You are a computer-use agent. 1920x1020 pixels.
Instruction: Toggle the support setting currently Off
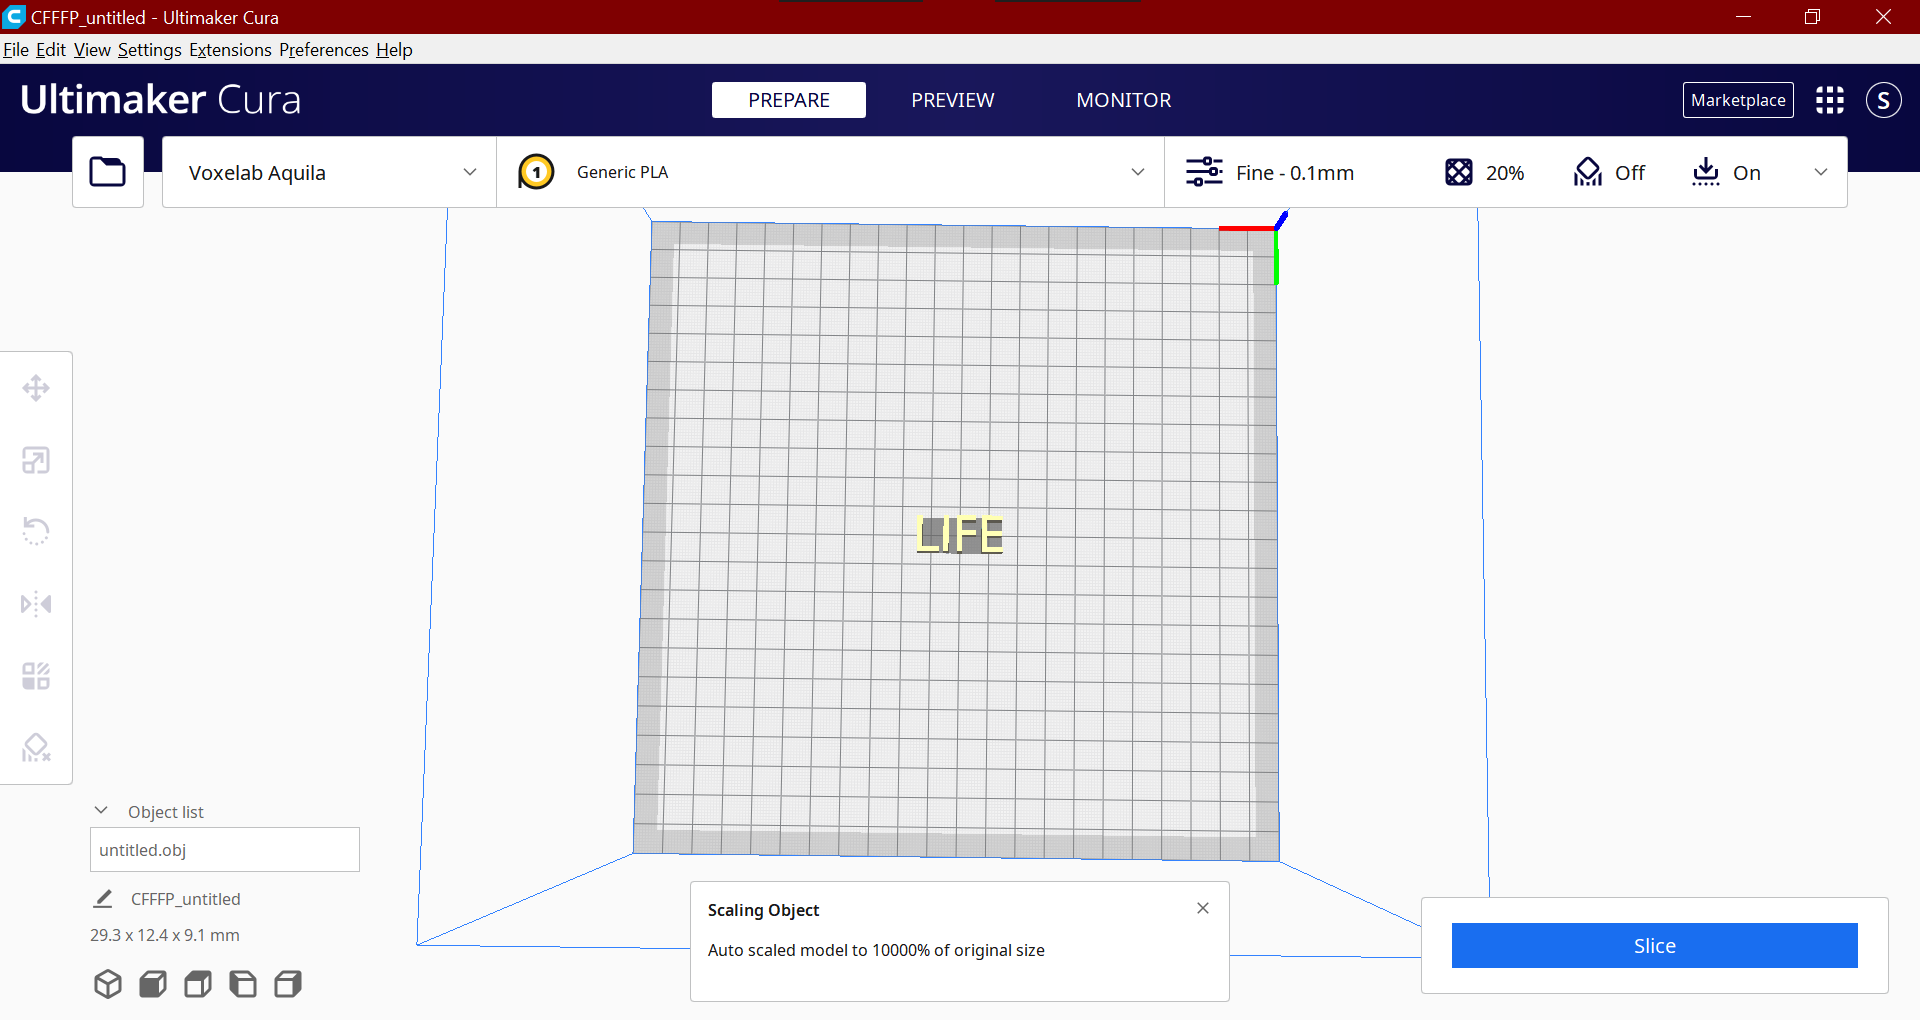click(1610, 172)
